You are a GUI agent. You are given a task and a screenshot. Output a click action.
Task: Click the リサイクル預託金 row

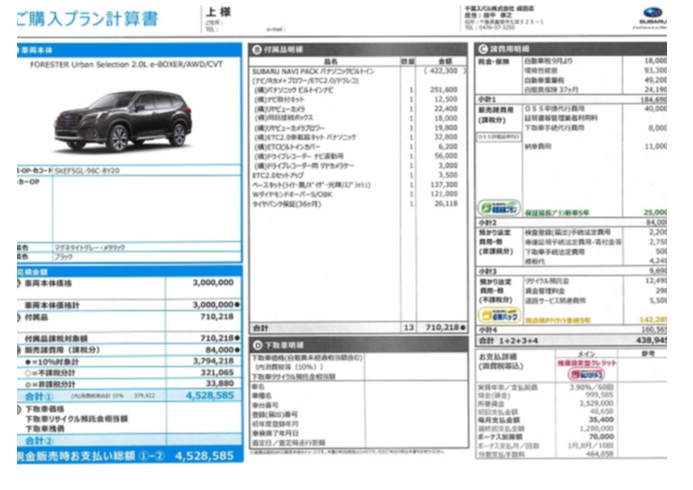(x=594, y=281)
